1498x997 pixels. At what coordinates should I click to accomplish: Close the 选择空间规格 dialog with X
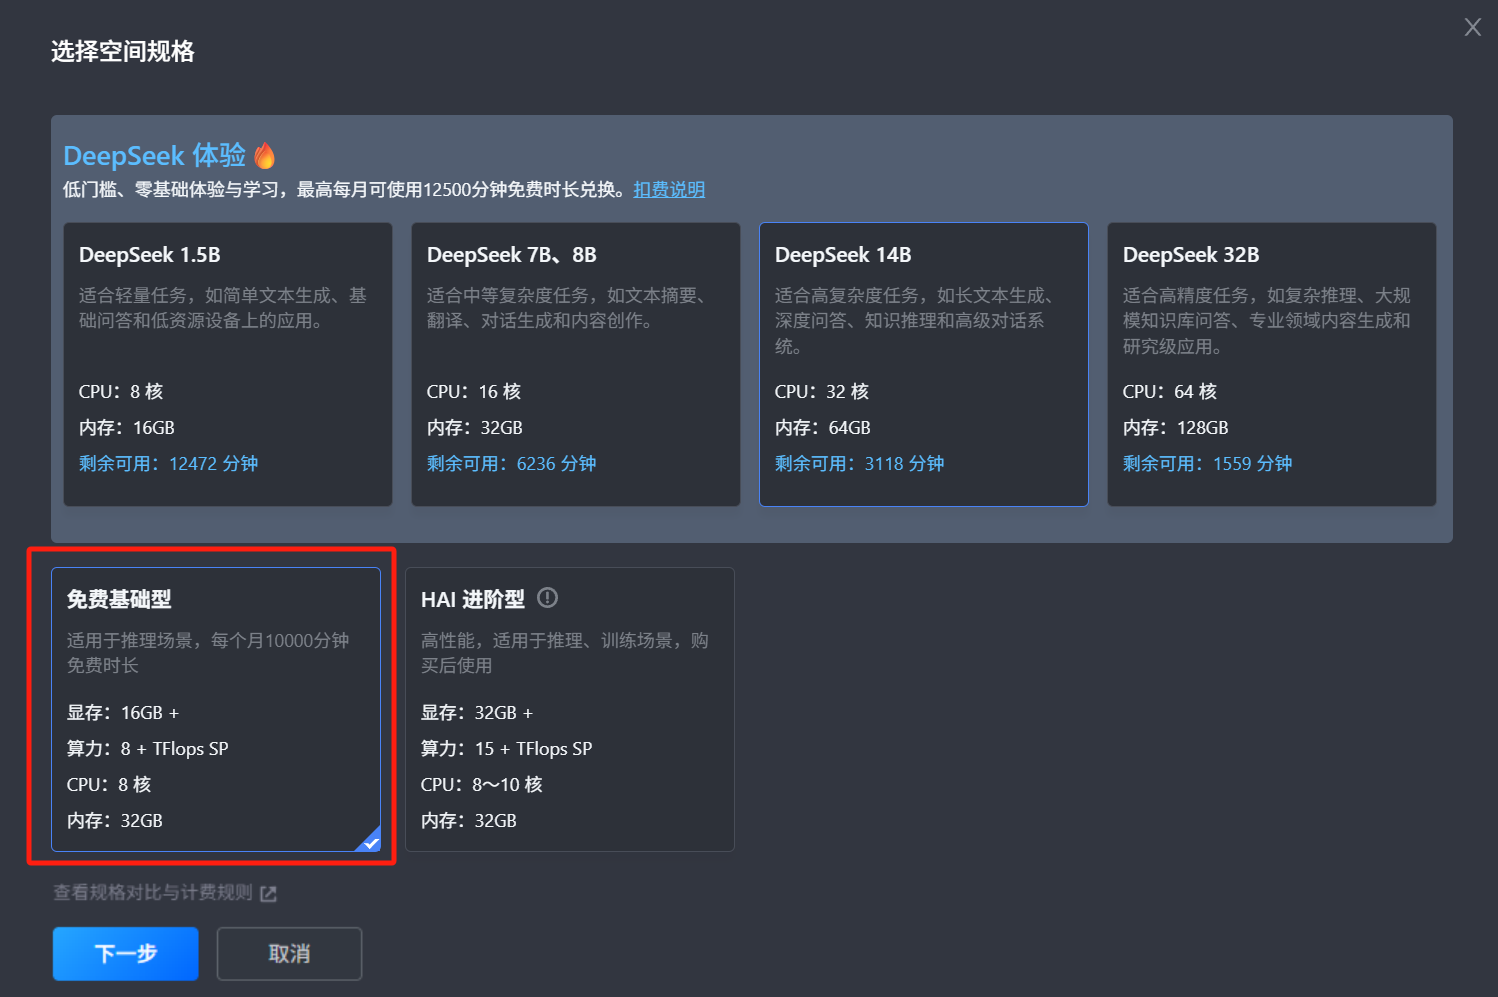coord(1472,27)
